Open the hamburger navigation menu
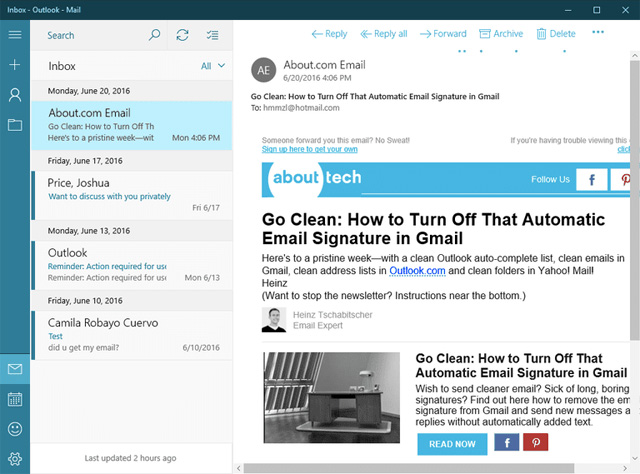This screenshot has height=474, width=640. click(x=15, y=35)
